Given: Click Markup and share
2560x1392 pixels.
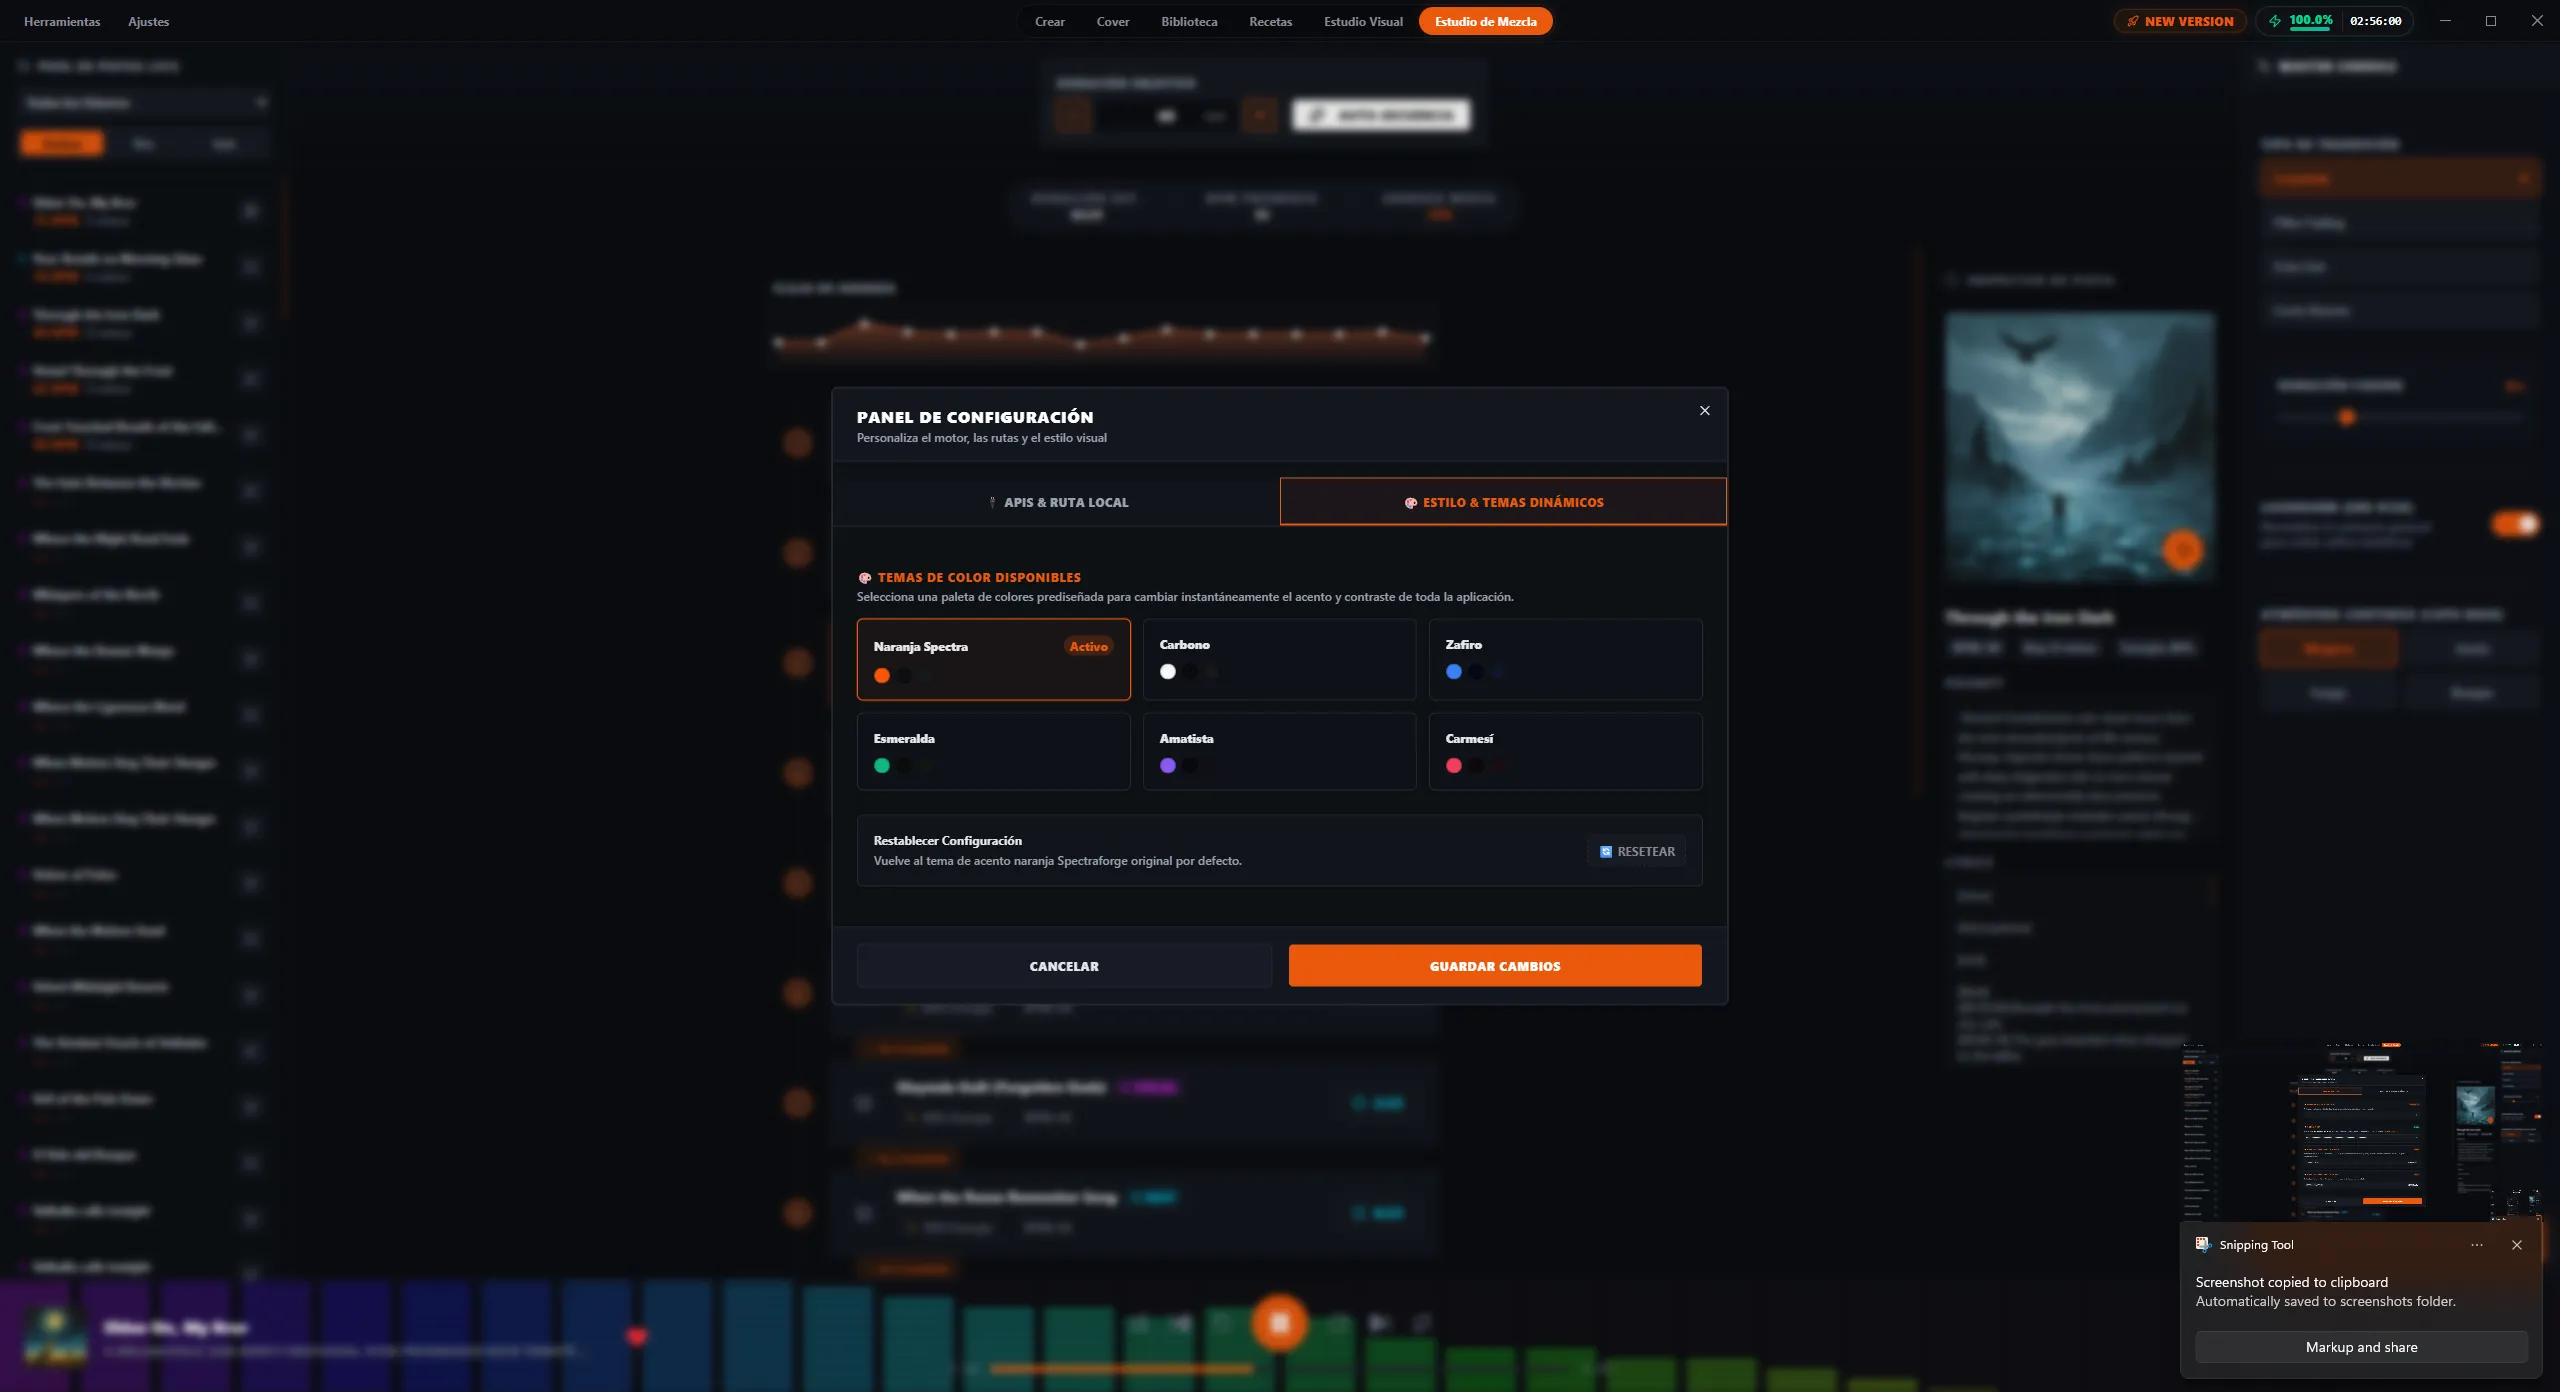Looking at the screenshot, I should pos(2361,1347).
